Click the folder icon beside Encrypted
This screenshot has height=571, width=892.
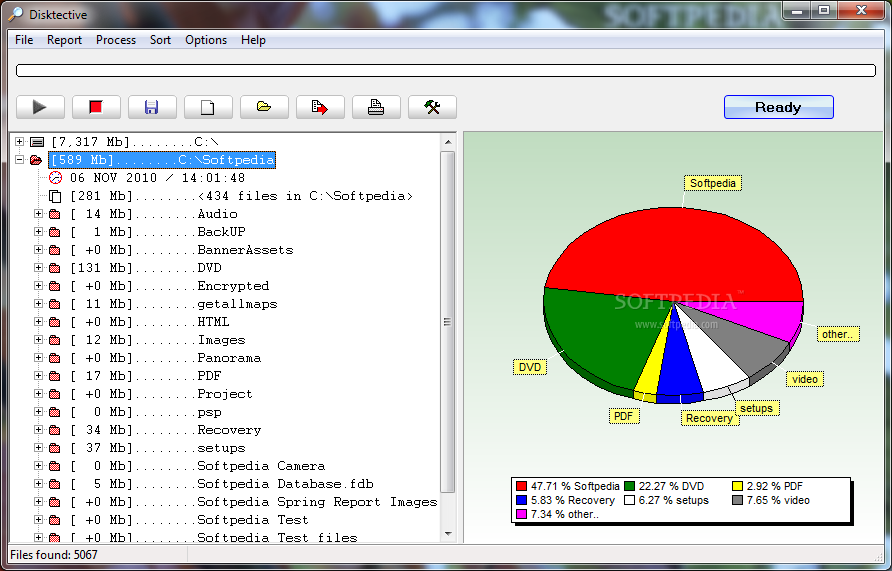(55, 286)
